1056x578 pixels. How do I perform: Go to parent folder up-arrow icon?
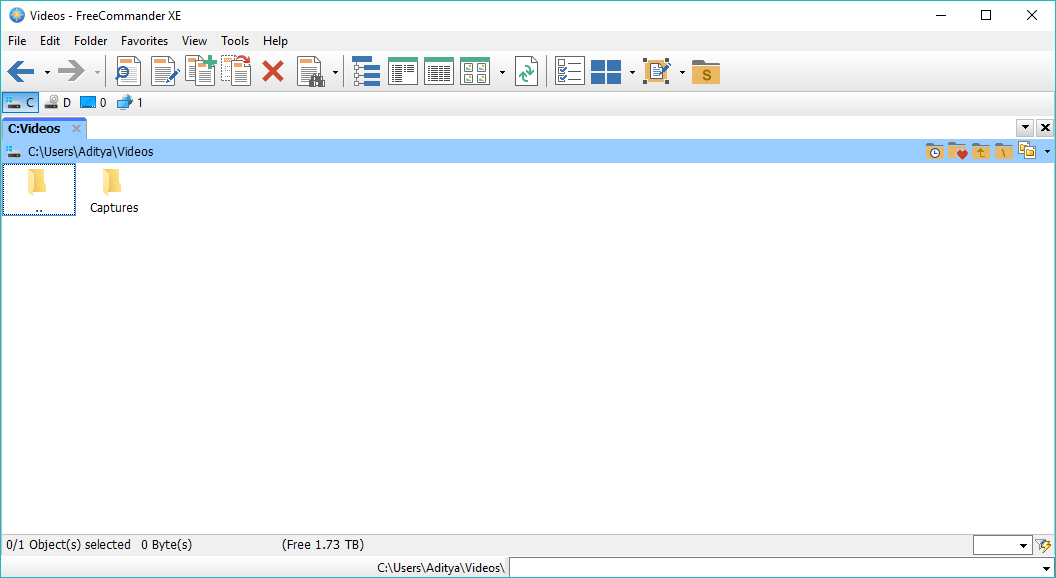pyautogui.click(x=980, y=152)
